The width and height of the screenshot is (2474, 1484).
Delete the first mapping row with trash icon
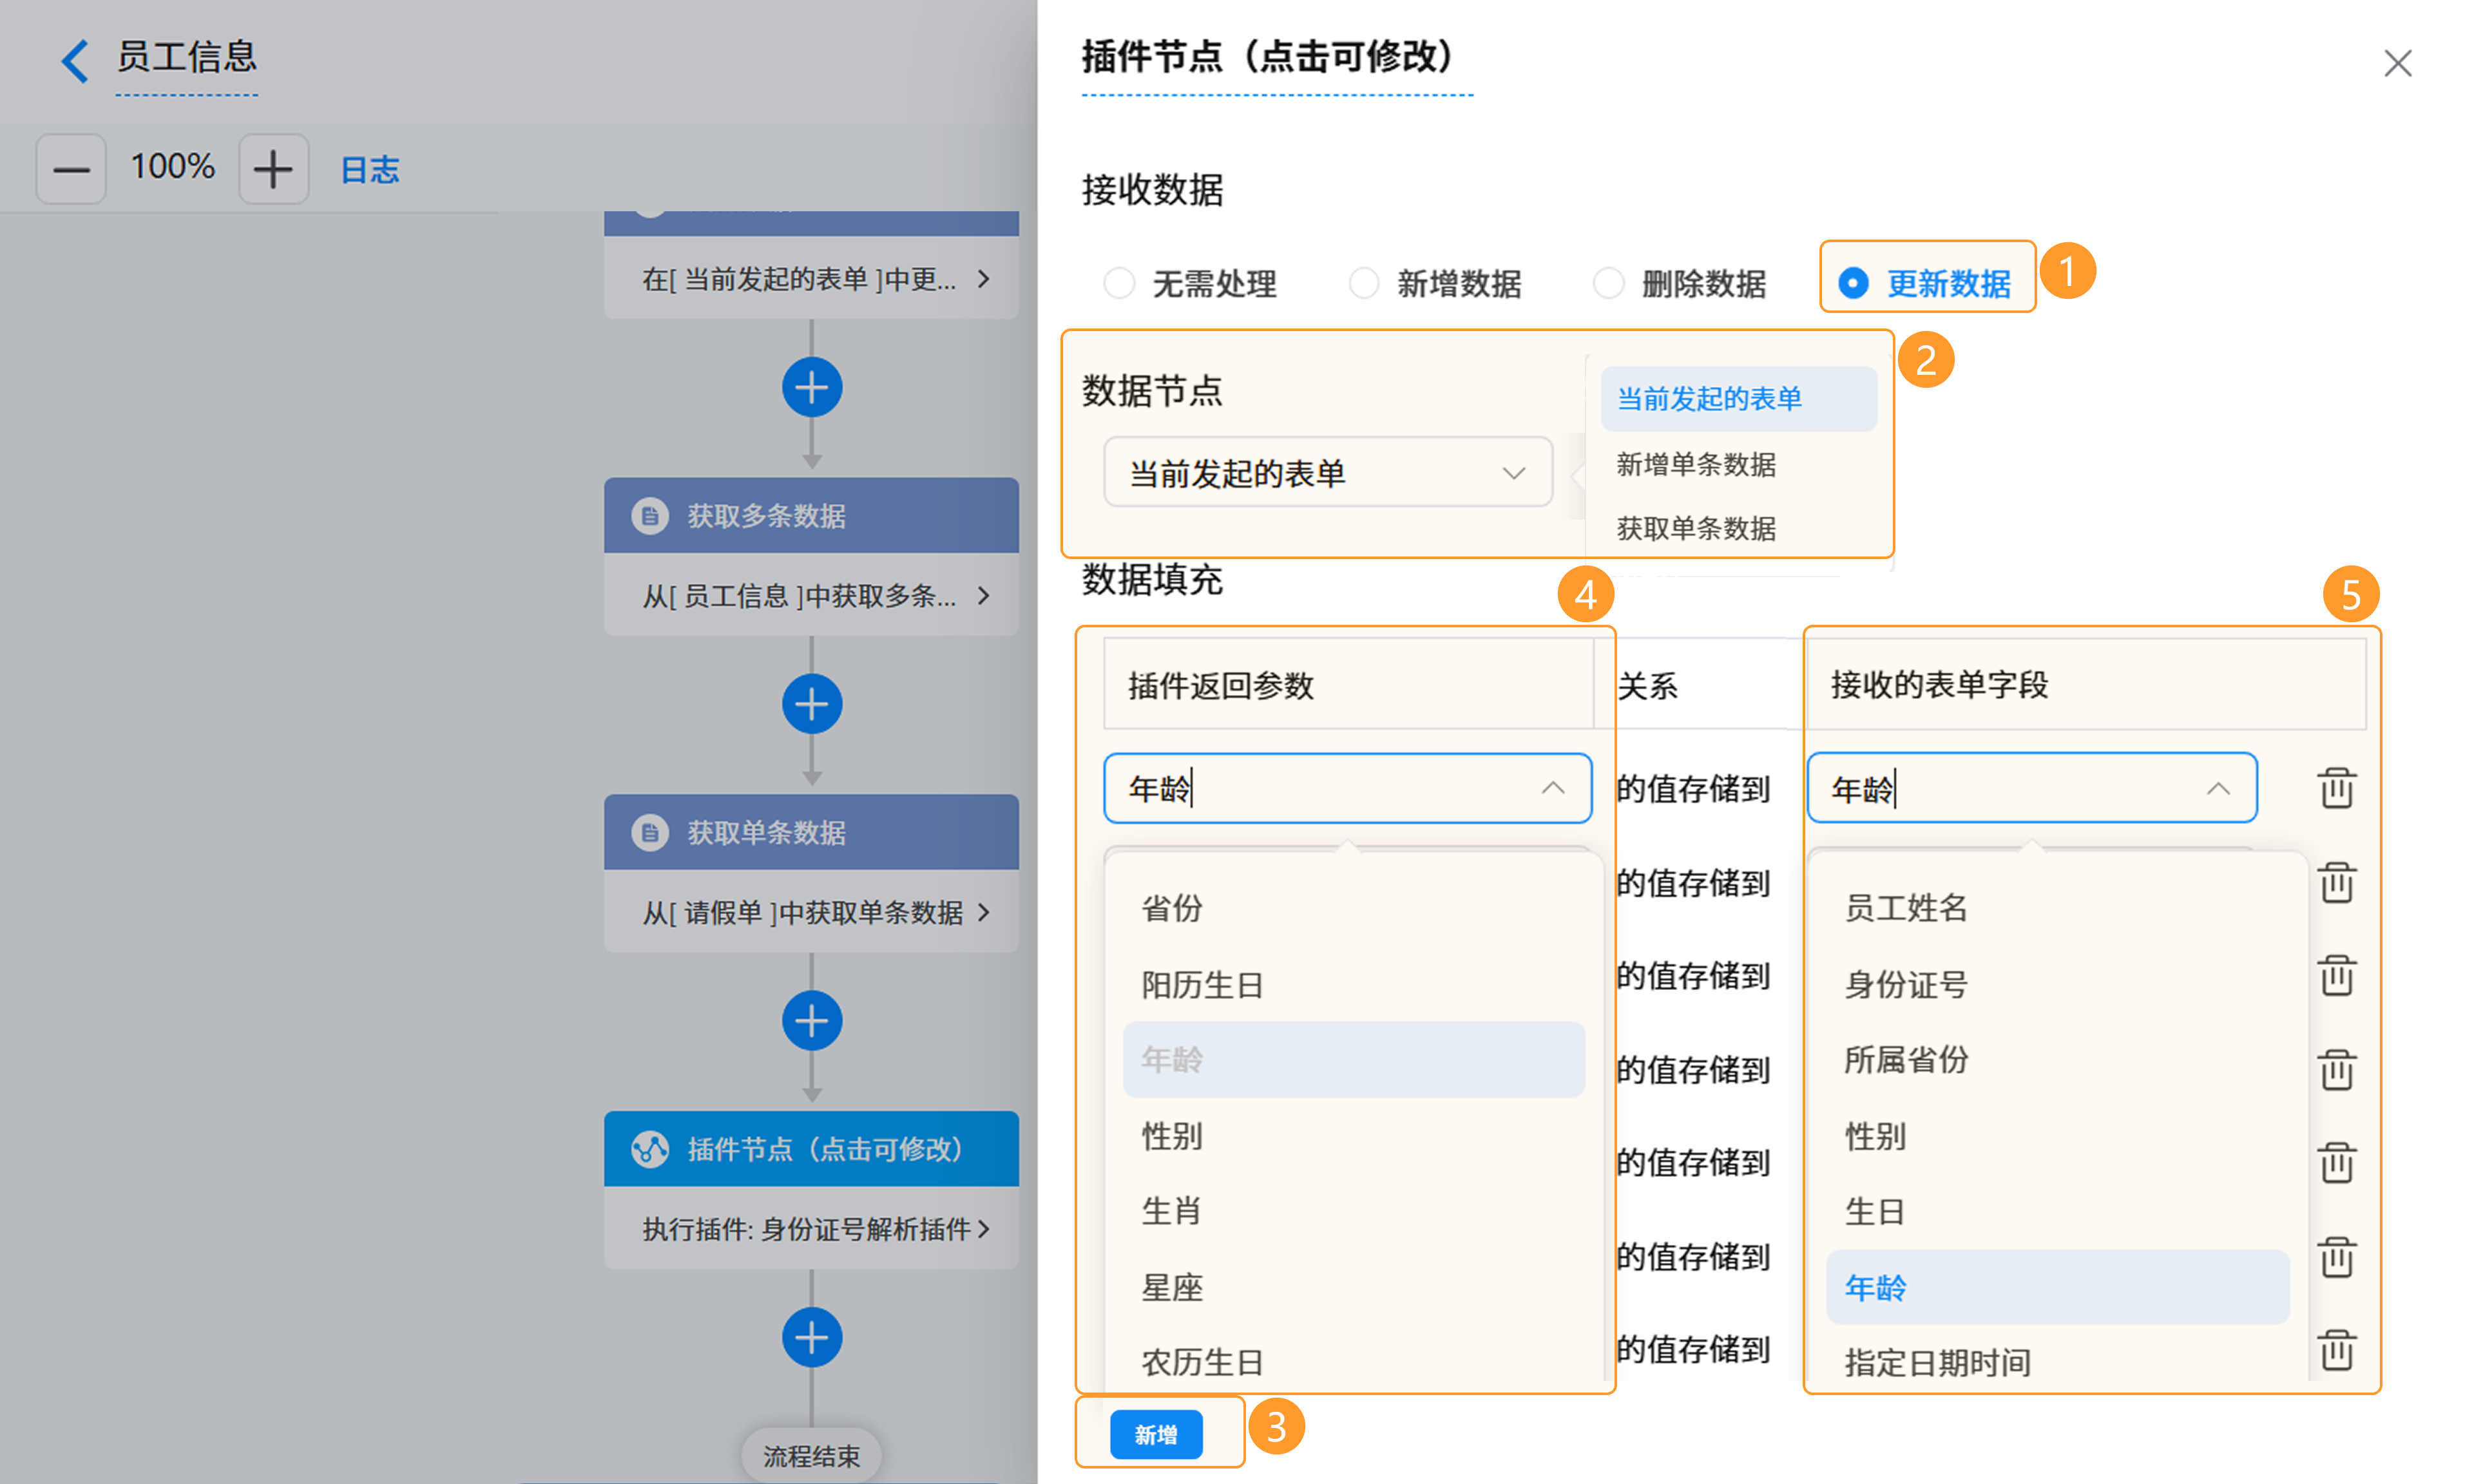tap(2336, 788)
